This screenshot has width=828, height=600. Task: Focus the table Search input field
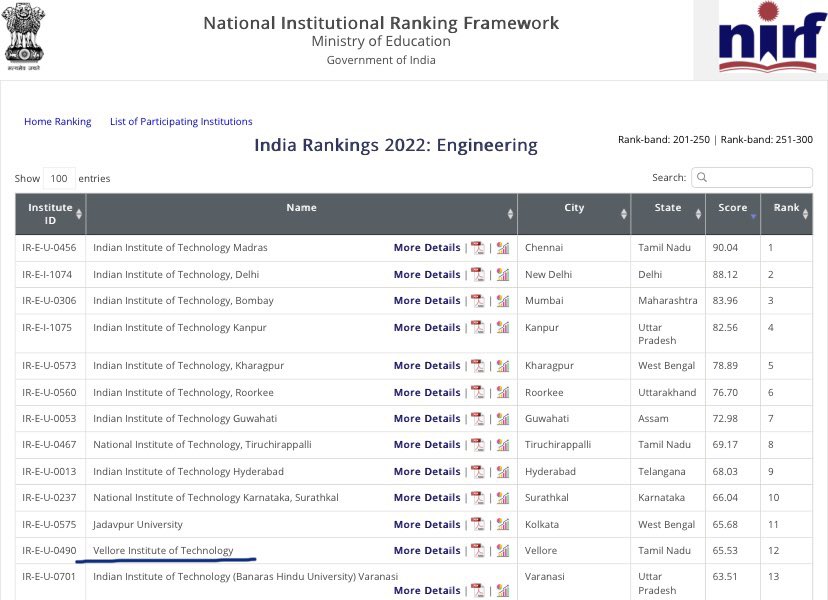coord(751,177)
